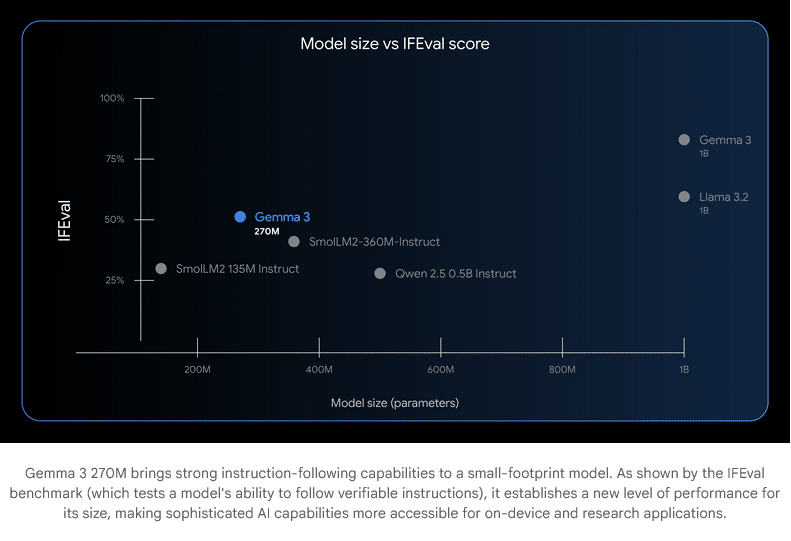
Task: Click the 'Llama 3.2' label text
Action: (724, 197)
